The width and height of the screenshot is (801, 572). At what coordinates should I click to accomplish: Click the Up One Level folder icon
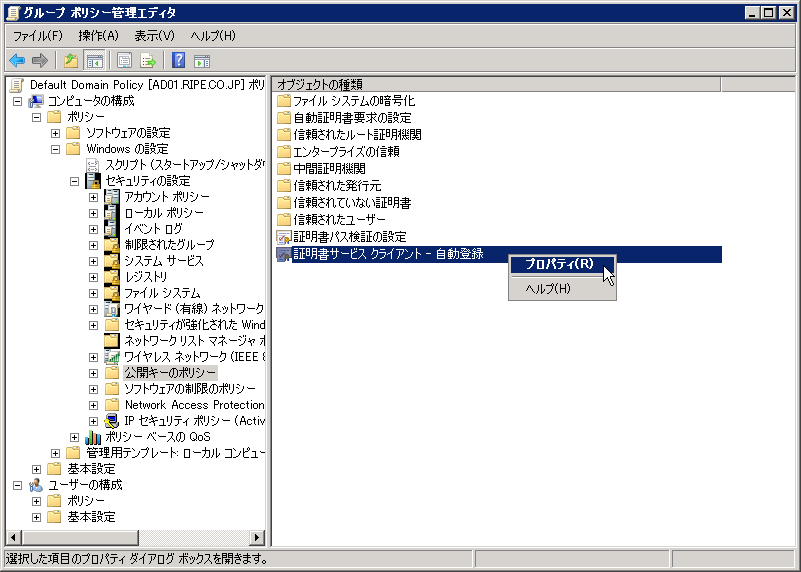70,60
